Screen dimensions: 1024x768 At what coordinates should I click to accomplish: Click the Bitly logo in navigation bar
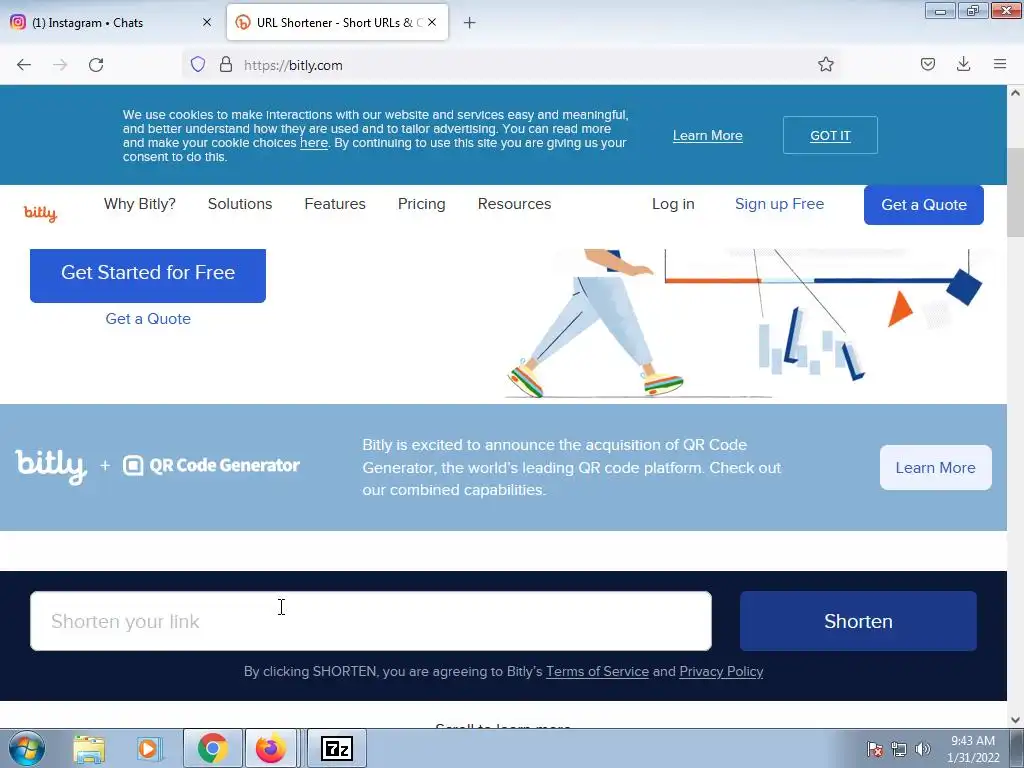(x=40, y=213)
